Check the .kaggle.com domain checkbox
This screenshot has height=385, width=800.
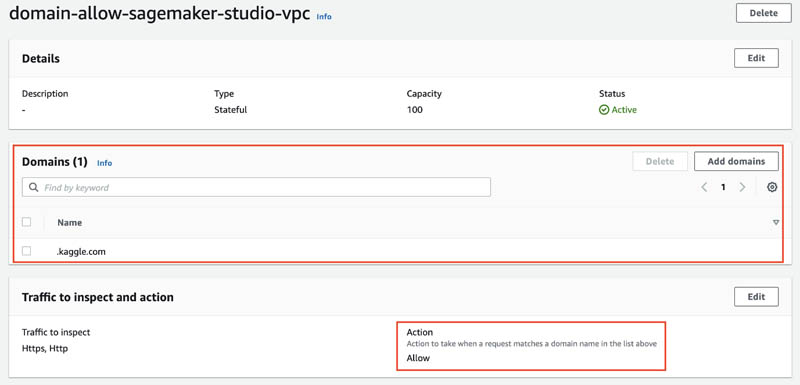pos(27,251)
